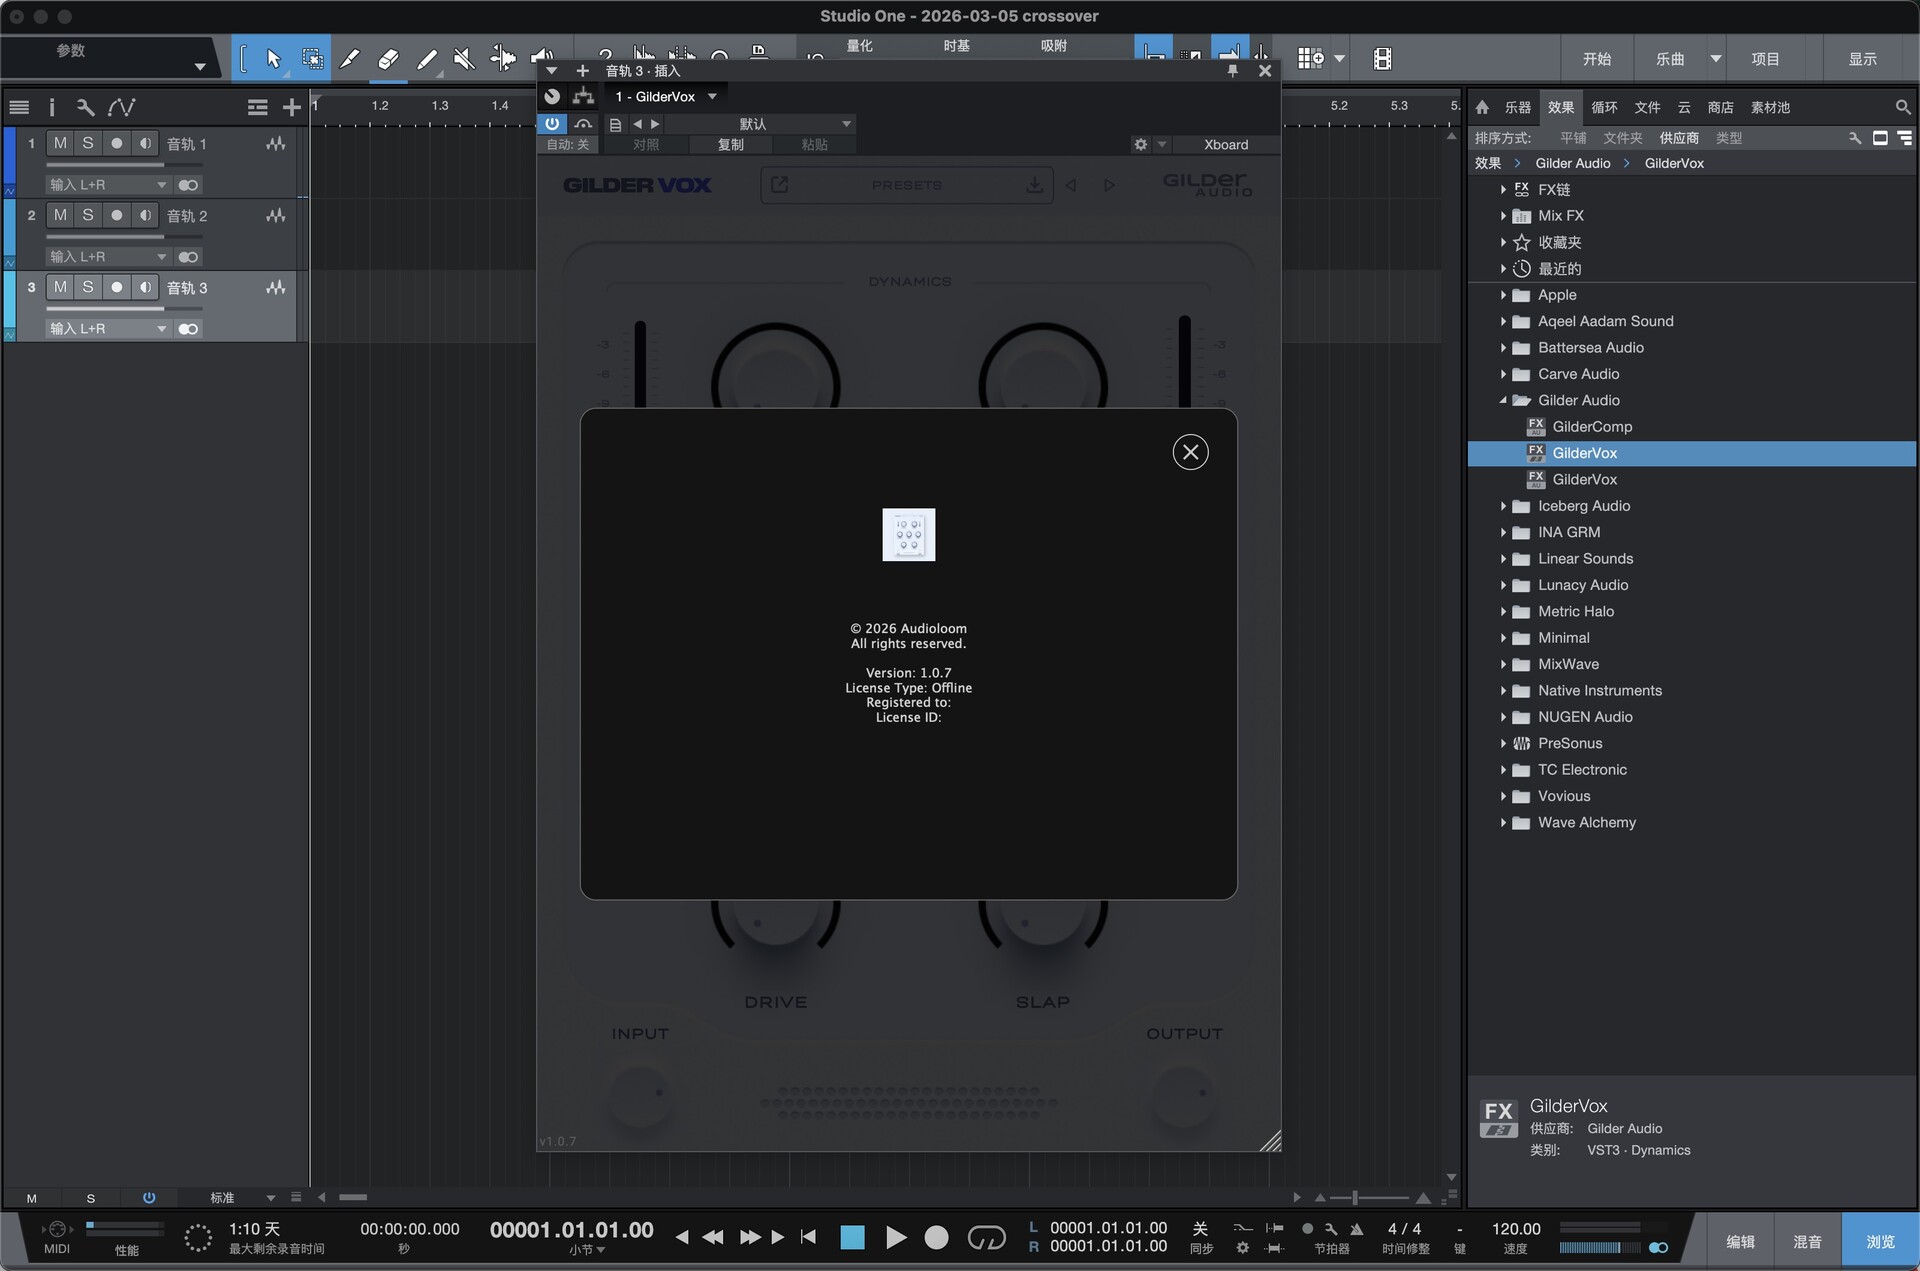Viewport: 1920px width, 1271px height.
Task: Toggle GilderVox plugin power bypass button
Action: 552,124
